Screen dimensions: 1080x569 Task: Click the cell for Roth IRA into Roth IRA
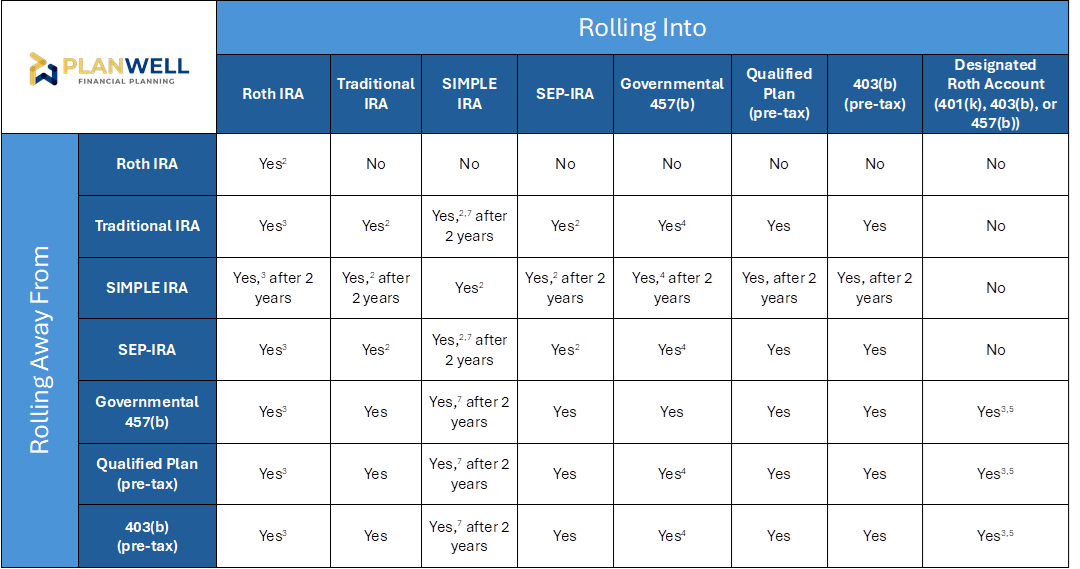273,164
